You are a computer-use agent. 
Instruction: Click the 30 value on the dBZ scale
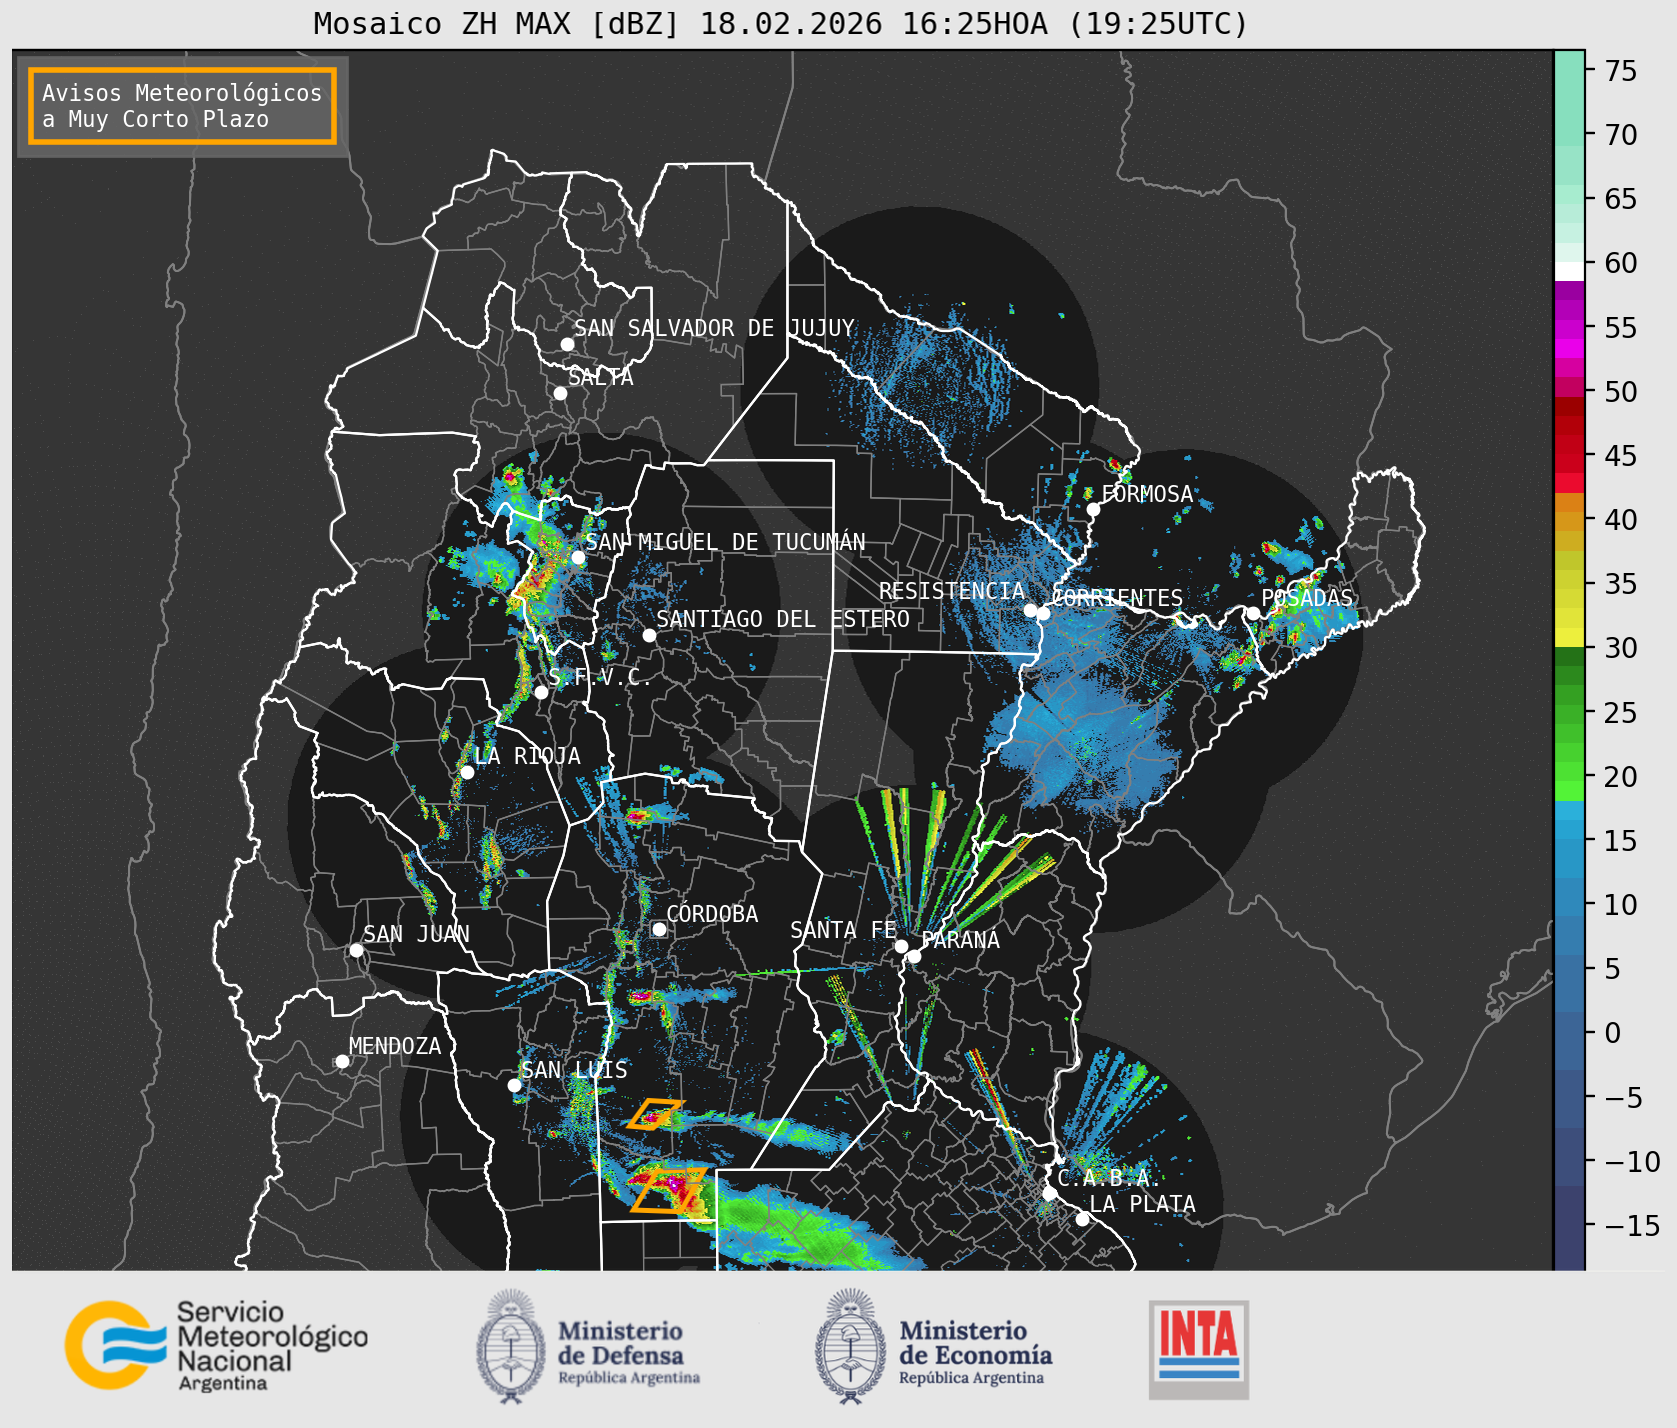point(1621,648)
